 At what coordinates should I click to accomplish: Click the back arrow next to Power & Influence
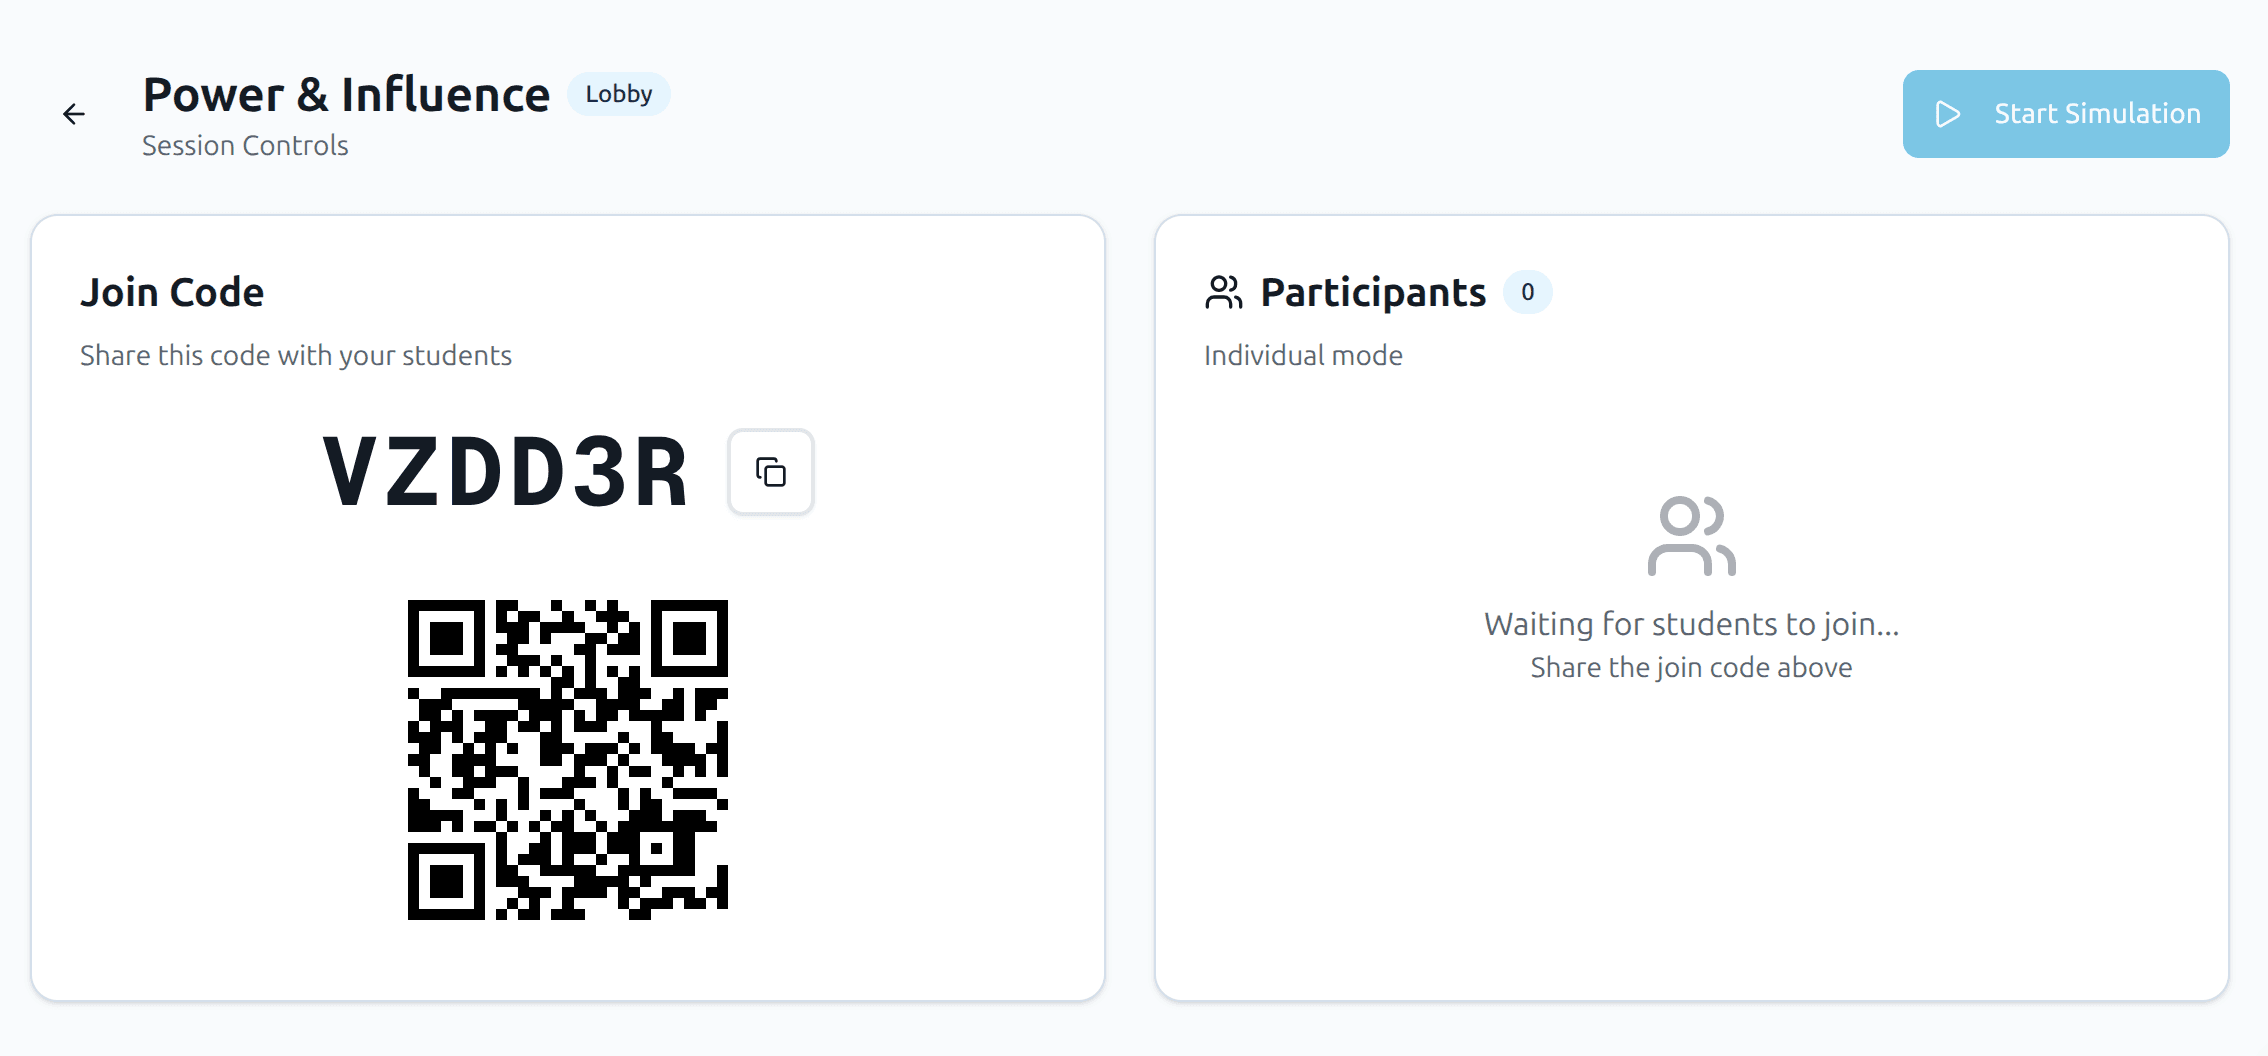point(74,114)
